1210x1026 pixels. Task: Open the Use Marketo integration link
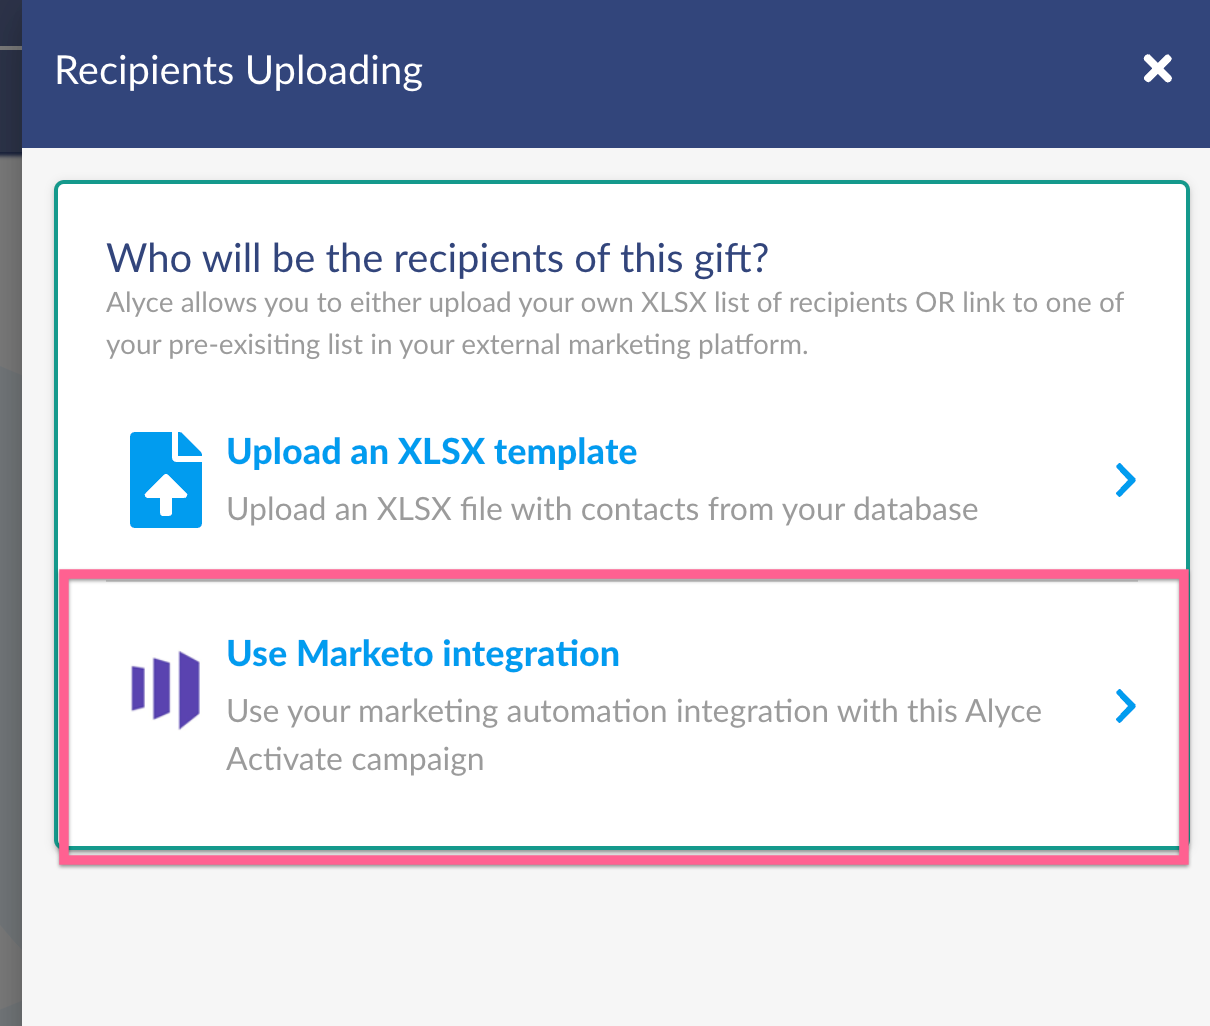423,654
